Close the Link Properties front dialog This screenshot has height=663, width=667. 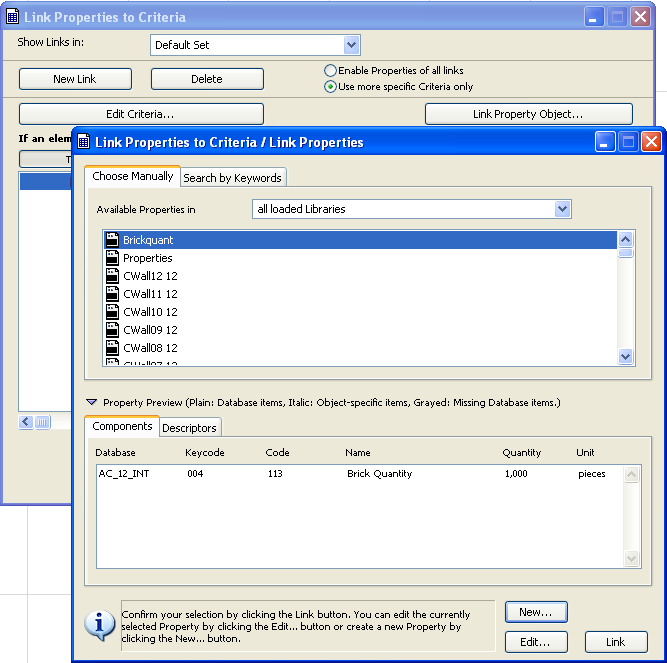(x=651, y=142)
